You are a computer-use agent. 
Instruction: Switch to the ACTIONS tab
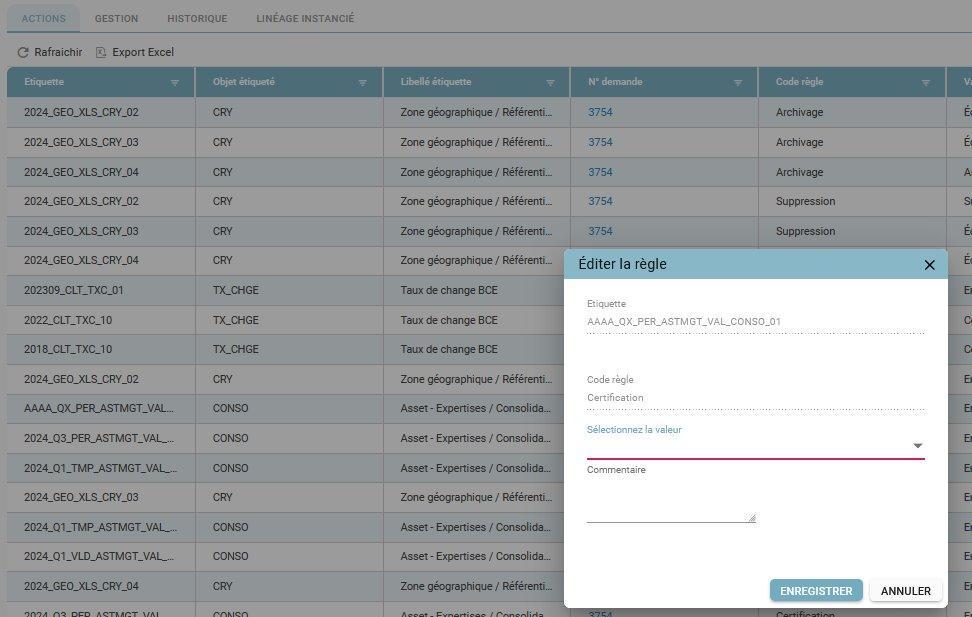tap(43, 19)
